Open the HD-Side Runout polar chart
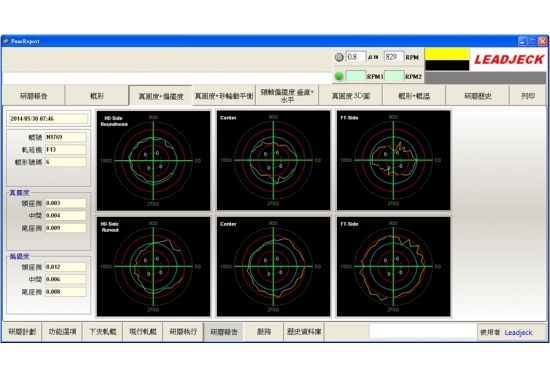This screenshot has height=379, width=550. 154,267
